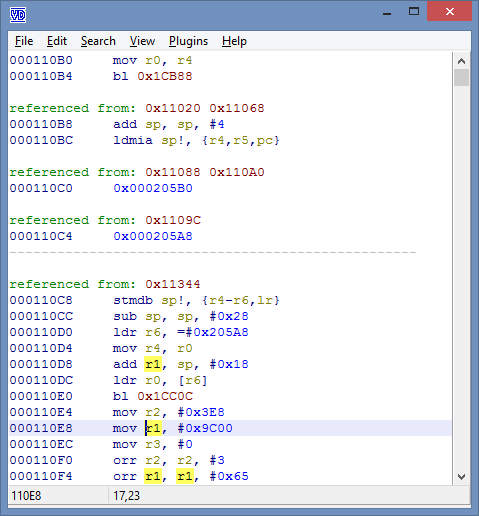Click status bar address 110E8

(26, 496)
